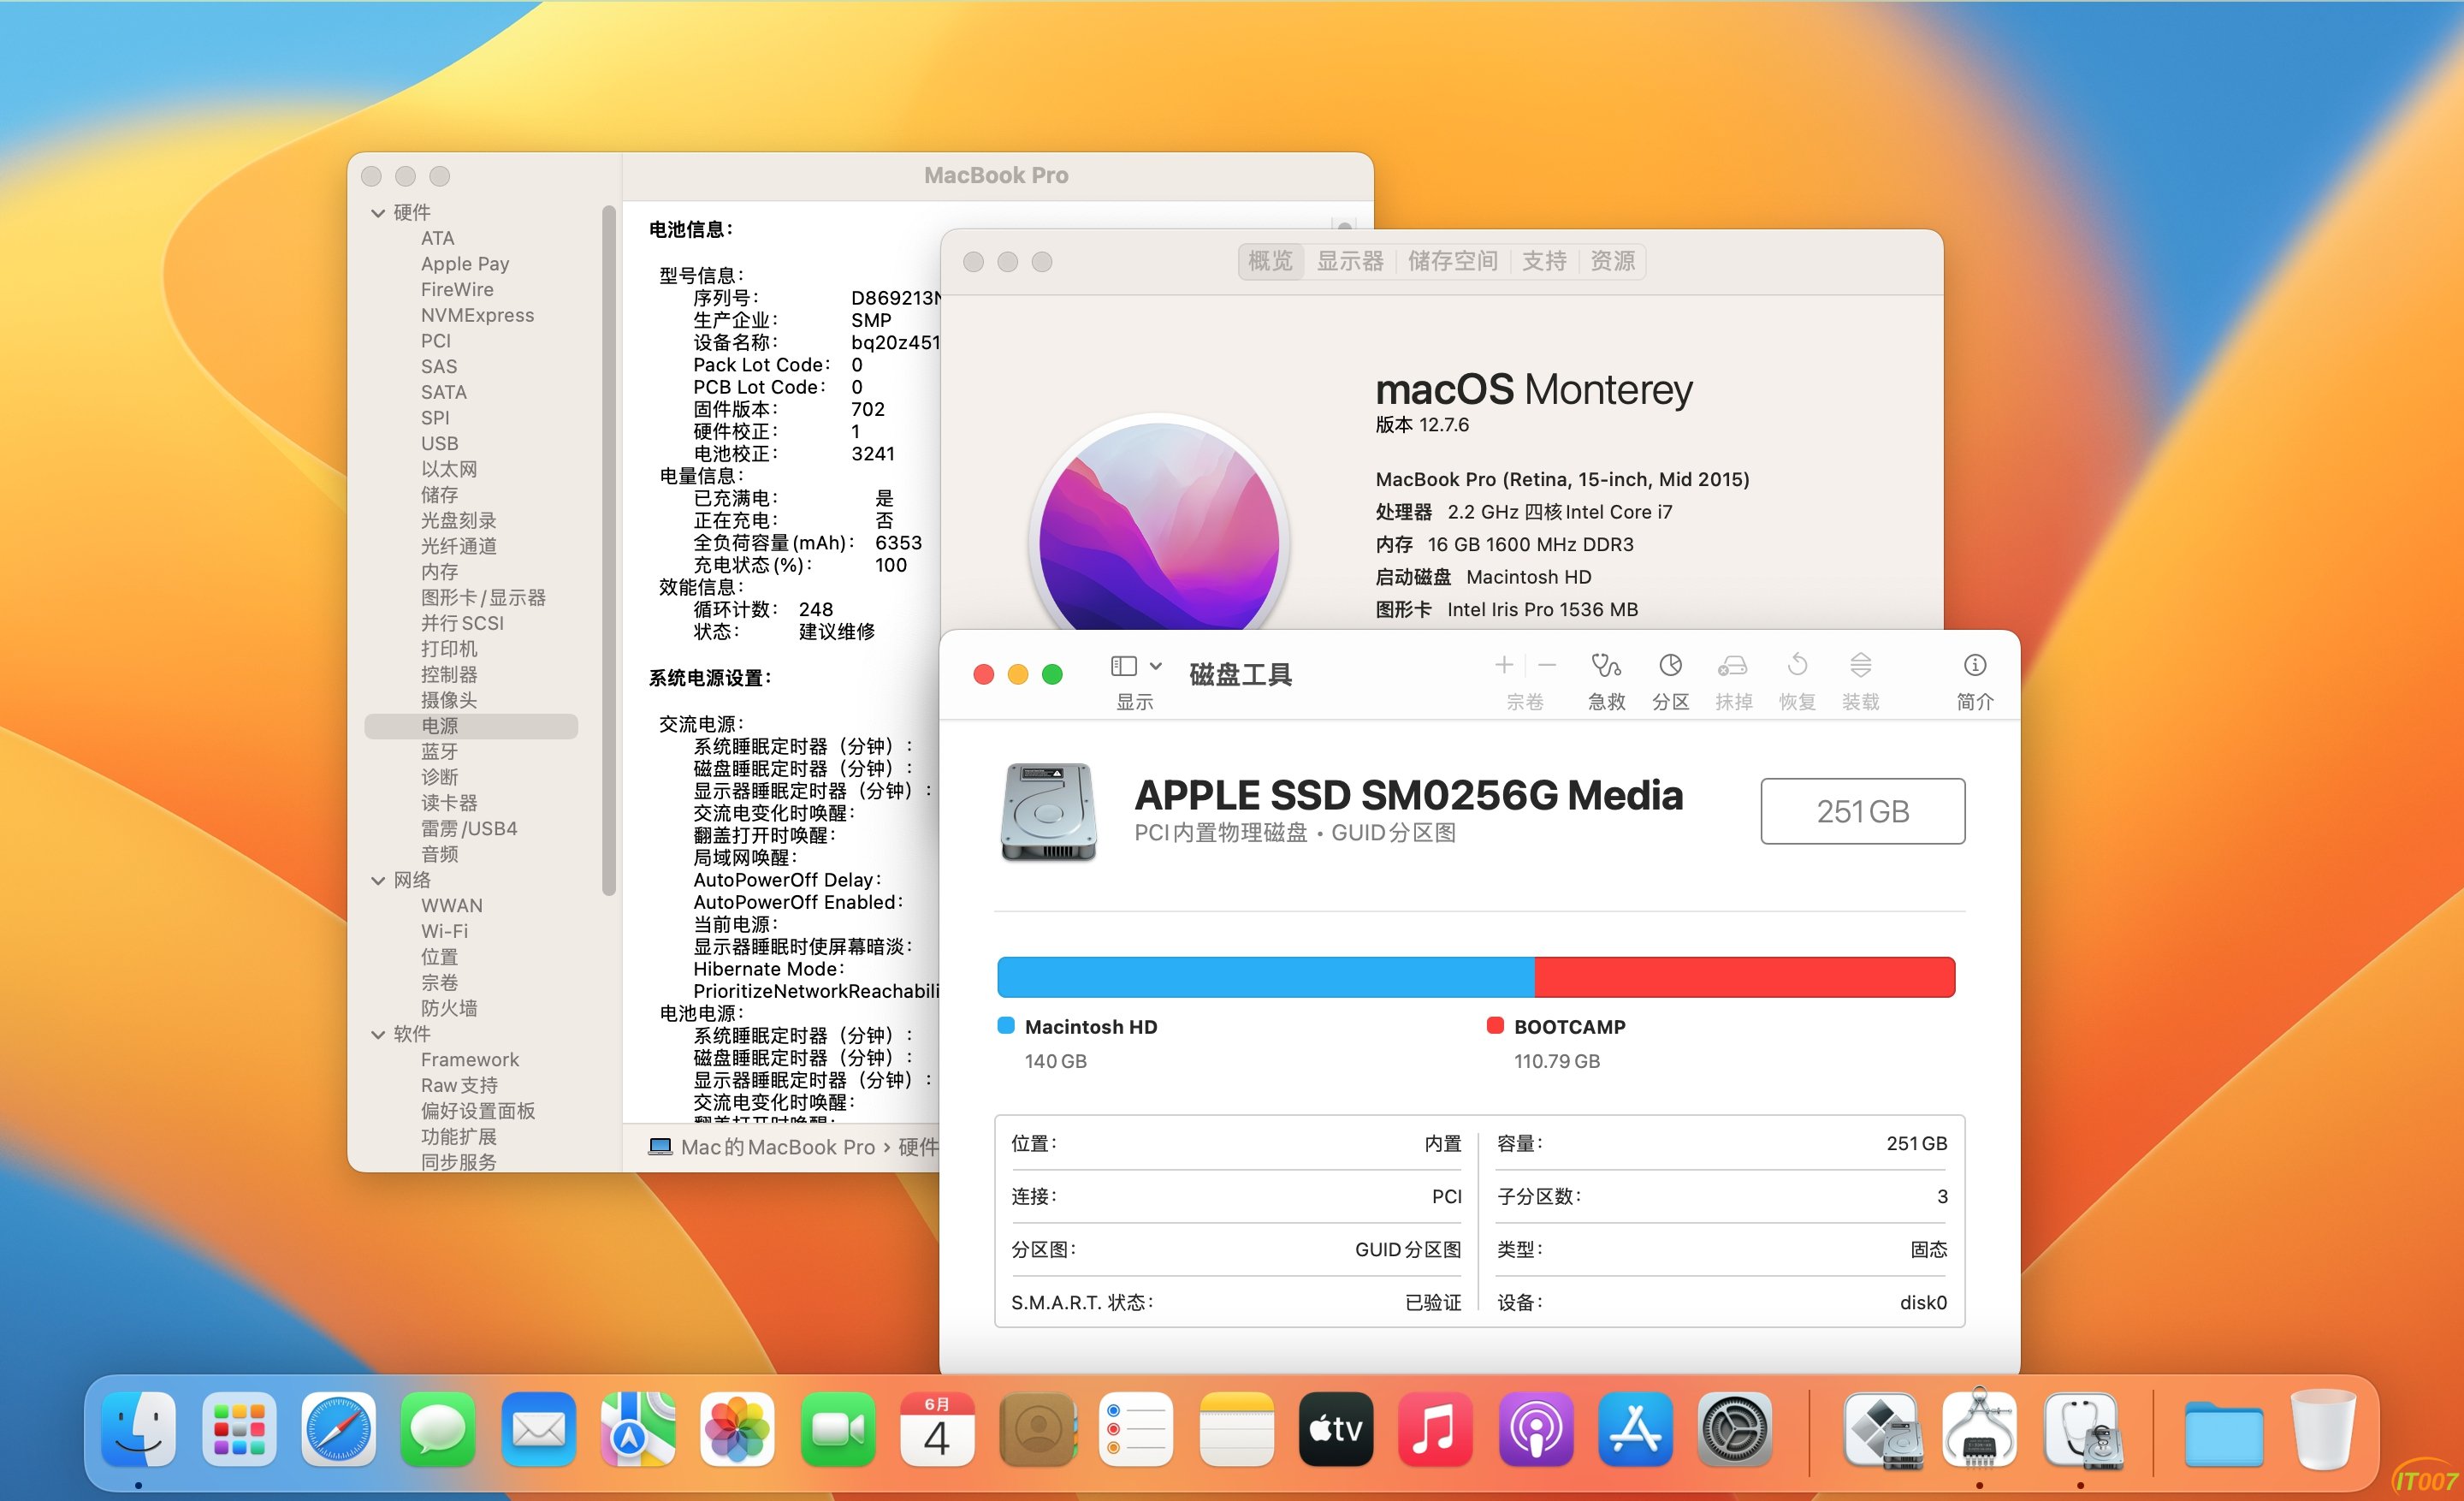Select 内存 (Memory) in the sidebar
This screenshot has width=2464, height=1501.
[x=440, y=572]
